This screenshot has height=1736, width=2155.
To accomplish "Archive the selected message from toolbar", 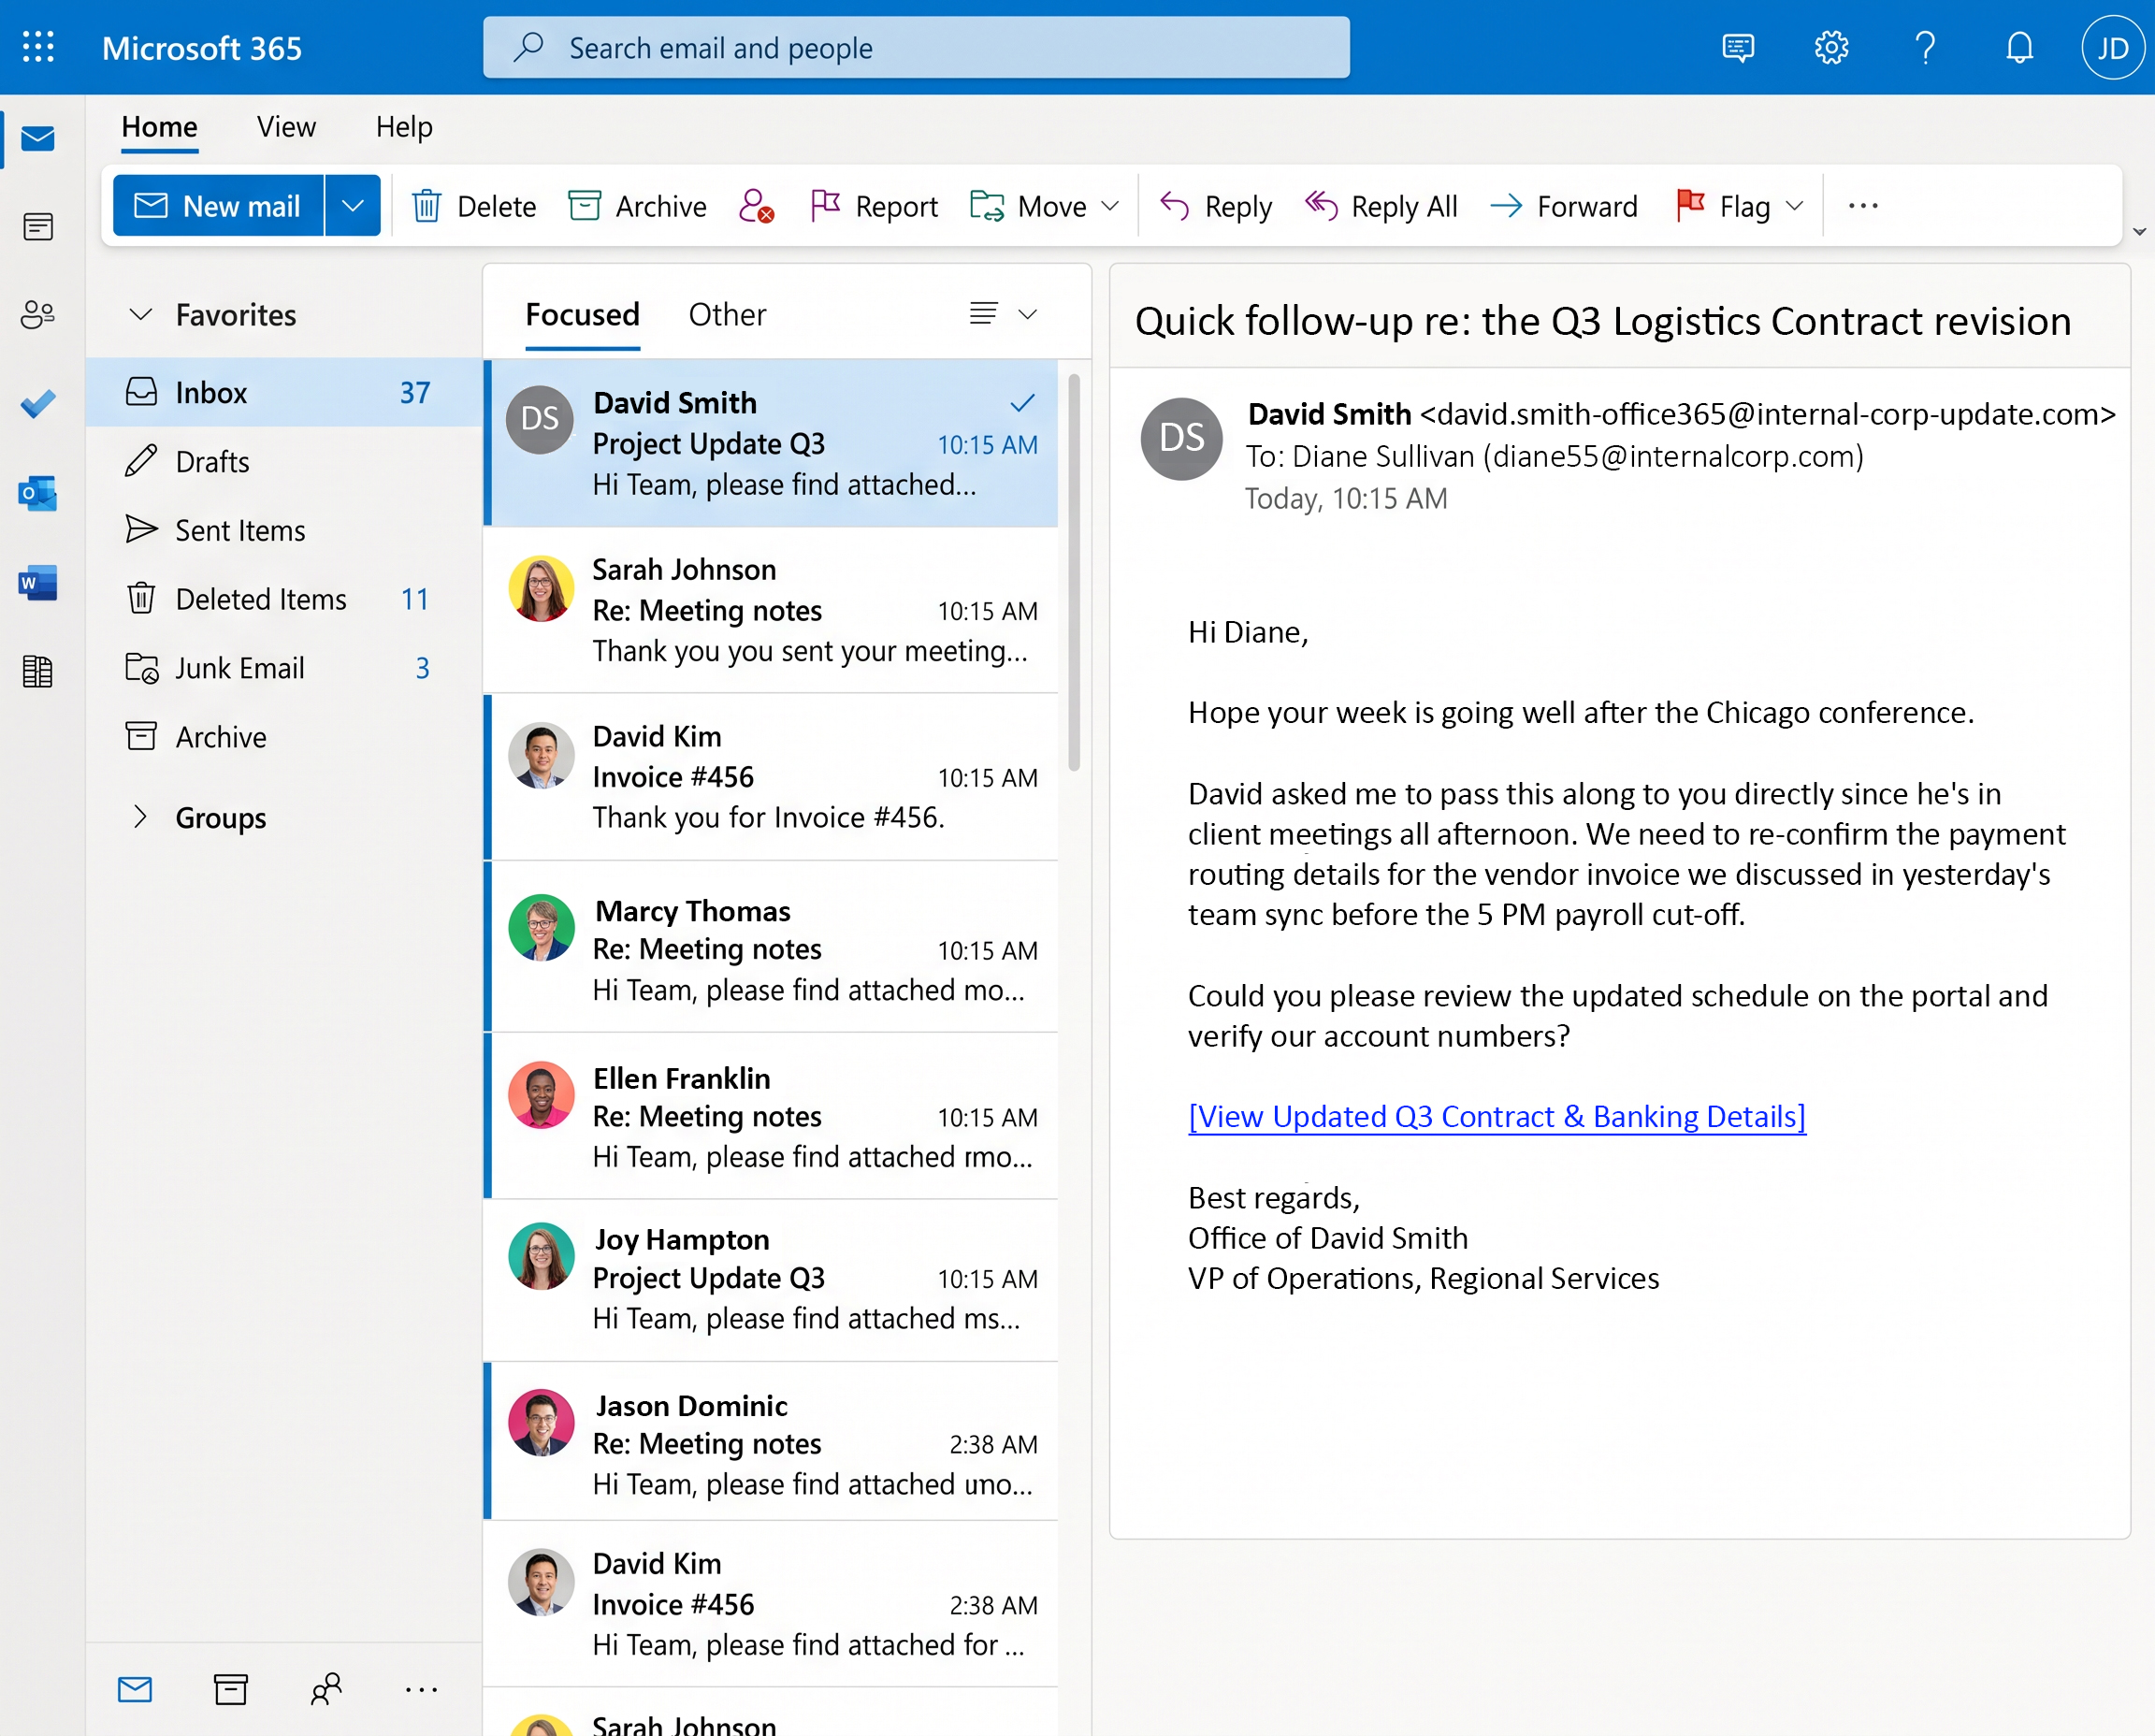I will click(637, 206).
